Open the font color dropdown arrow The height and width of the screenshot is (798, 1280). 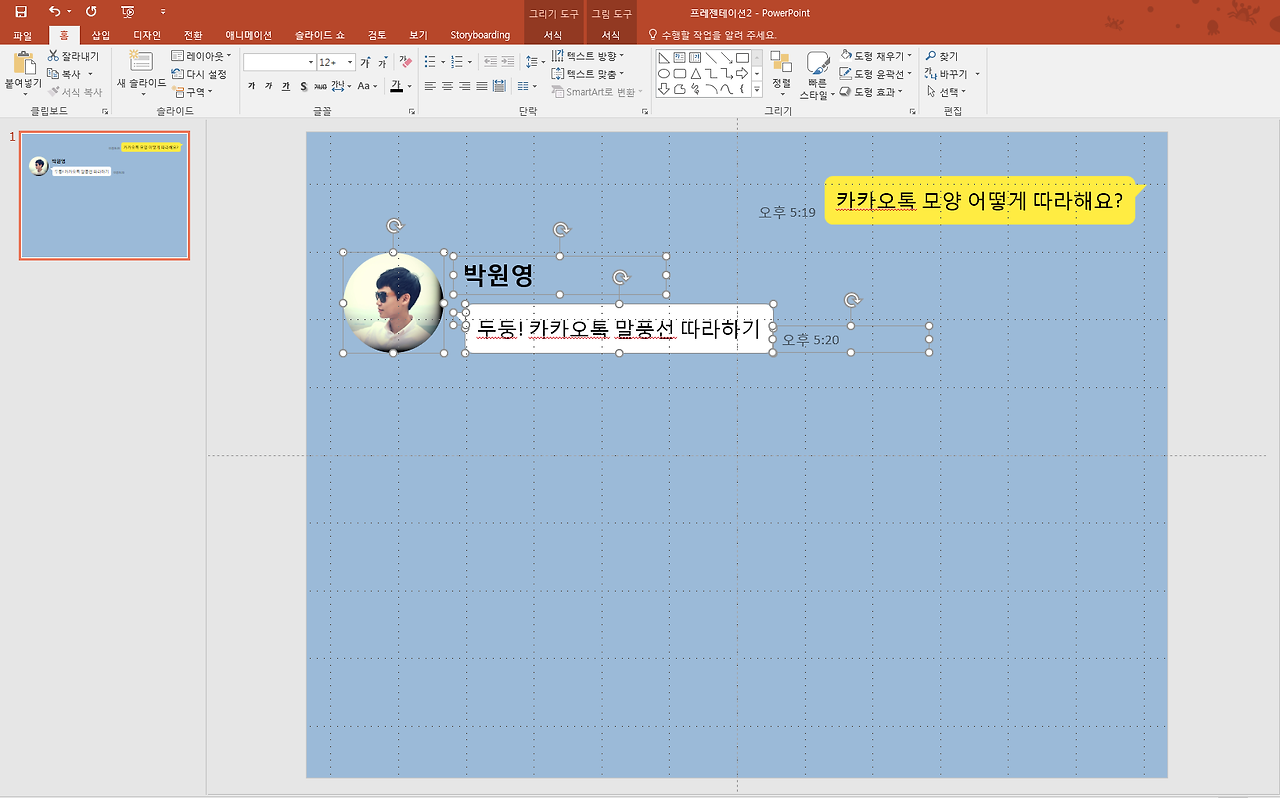coord(410,87)
